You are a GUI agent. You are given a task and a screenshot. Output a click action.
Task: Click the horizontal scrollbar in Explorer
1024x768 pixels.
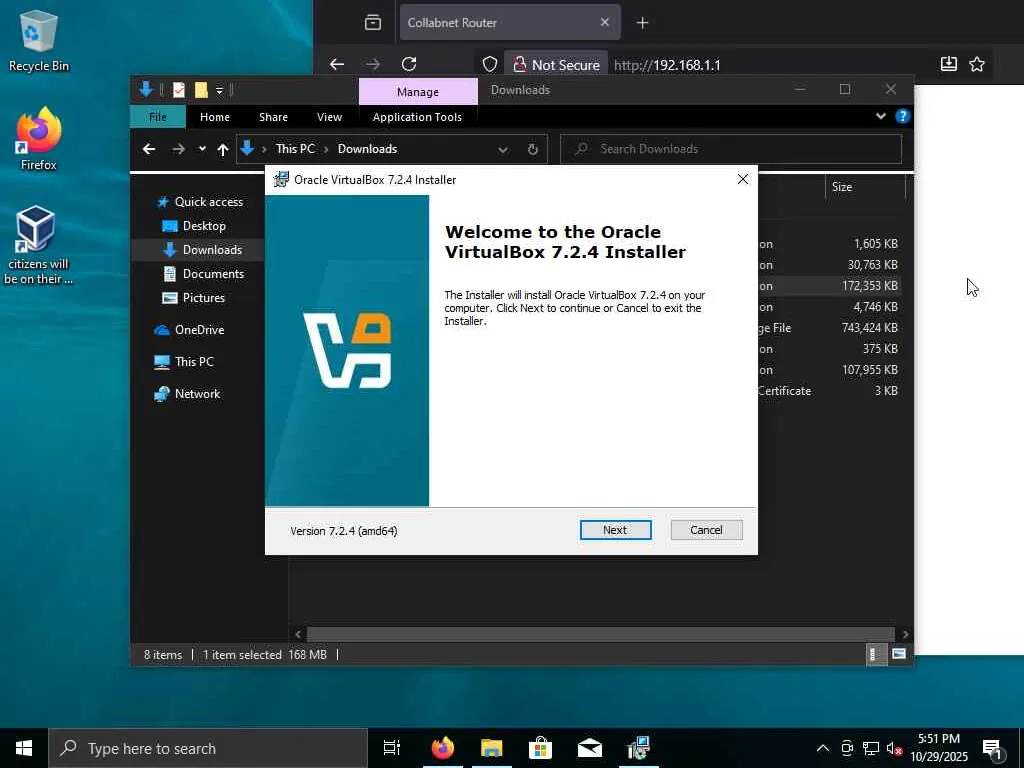click(600, 634)
